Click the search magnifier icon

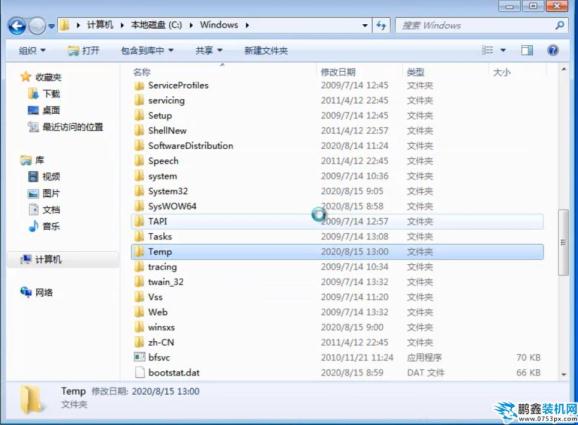[559, 25]
